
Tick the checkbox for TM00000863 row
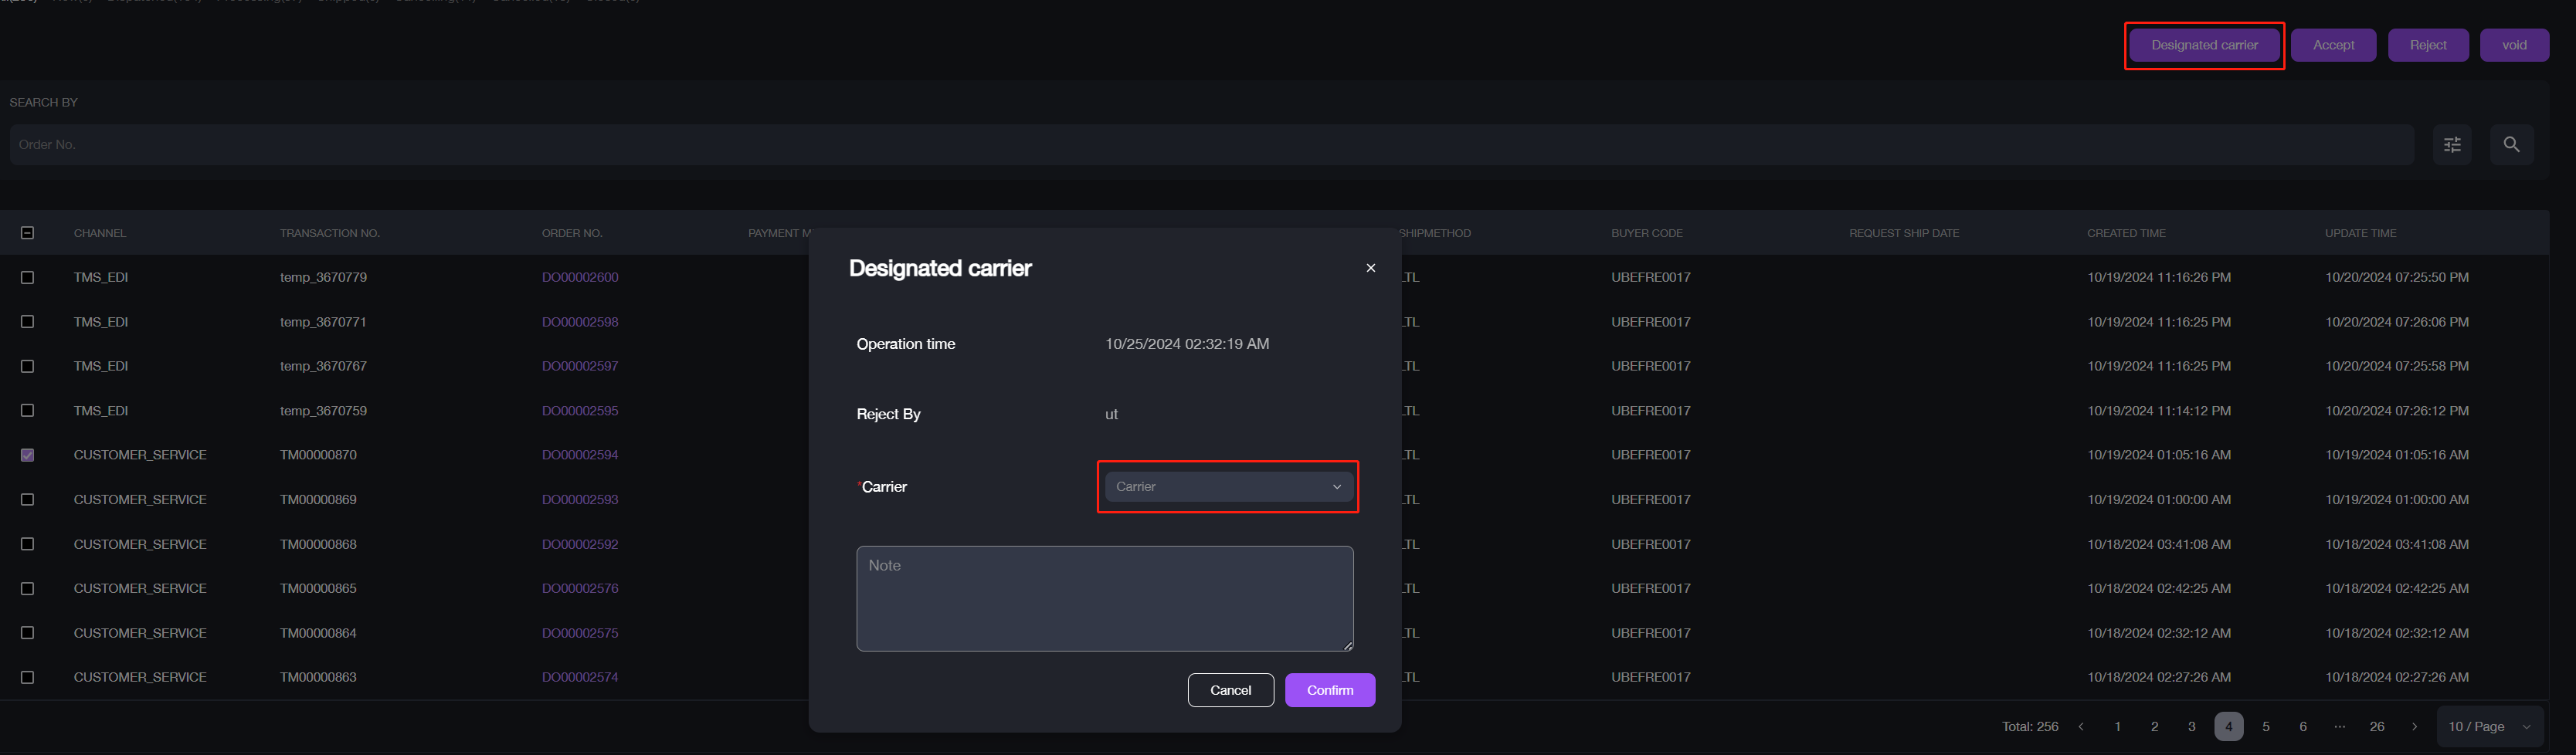[28, 678]
